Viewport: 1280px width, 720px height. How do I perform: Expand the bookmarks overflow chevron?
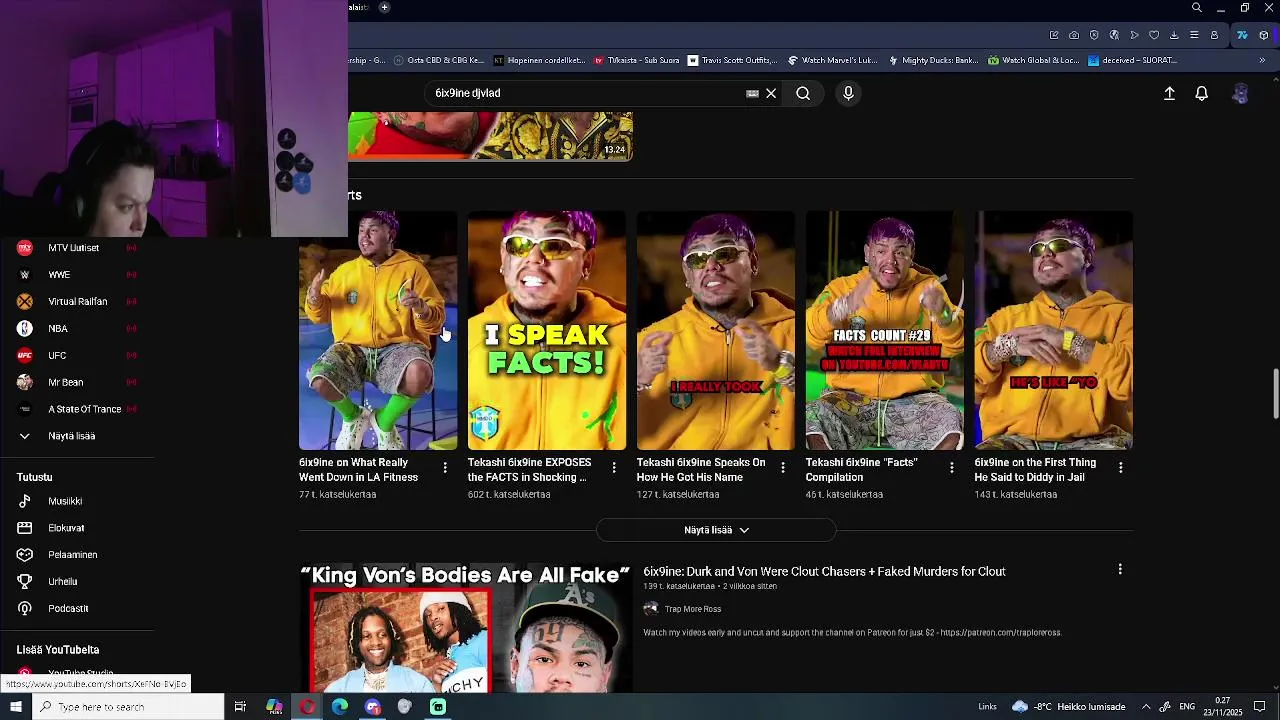pos(1262,60)
